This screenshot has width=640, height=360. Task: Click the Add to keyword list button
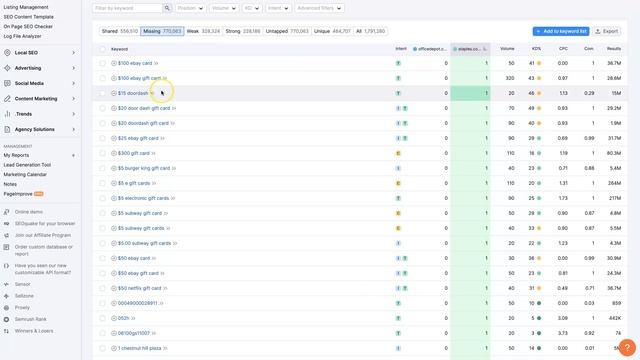[561, 31]
